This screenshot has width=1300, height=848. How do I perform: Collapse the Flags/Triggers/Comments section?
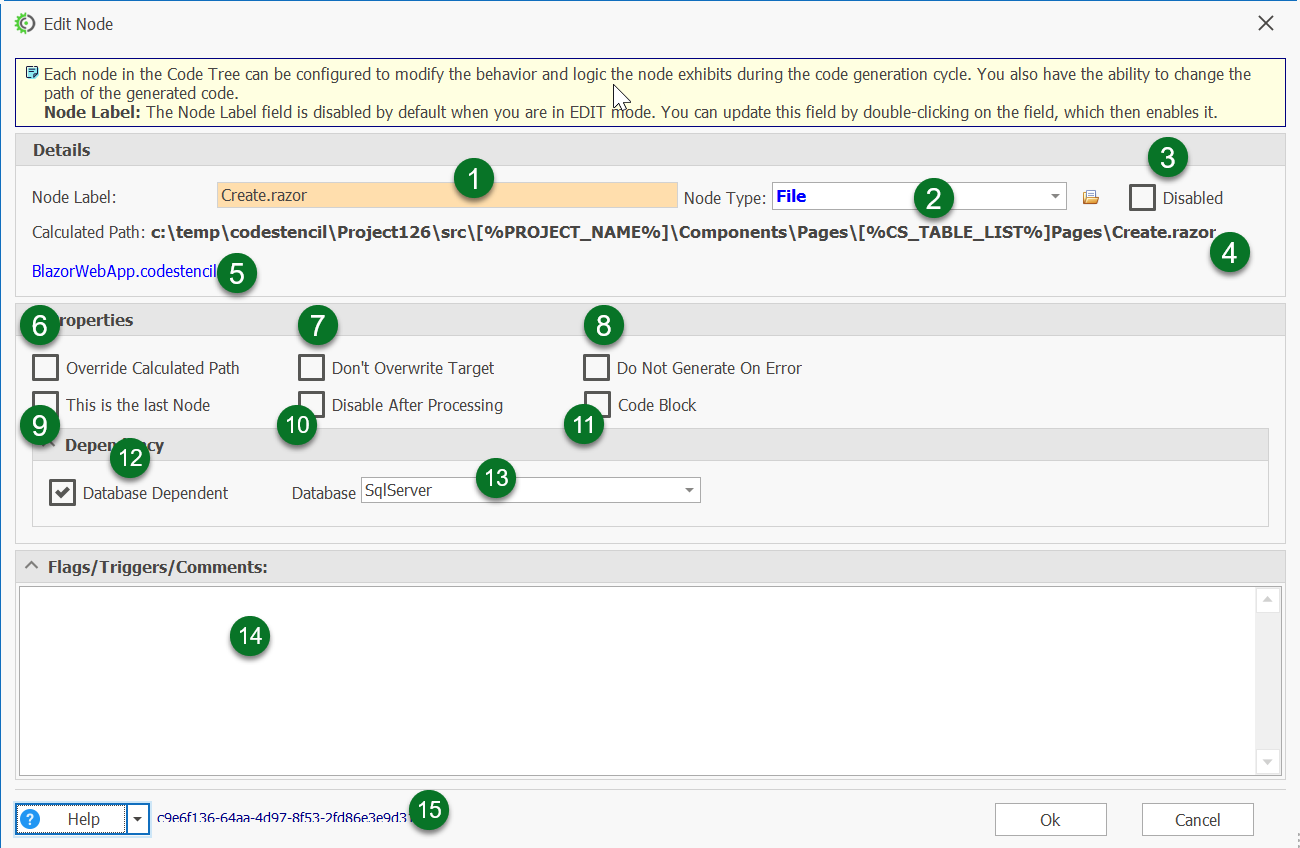click(x=30, y=567)
